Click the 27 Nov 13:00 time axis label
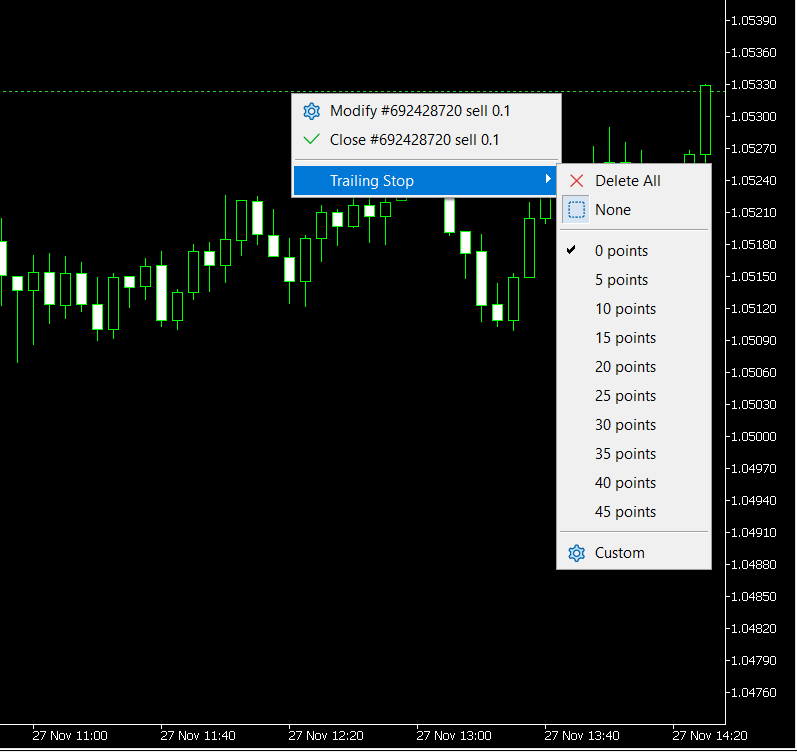Viewport: 797px width, 752px height. point(454,736)
